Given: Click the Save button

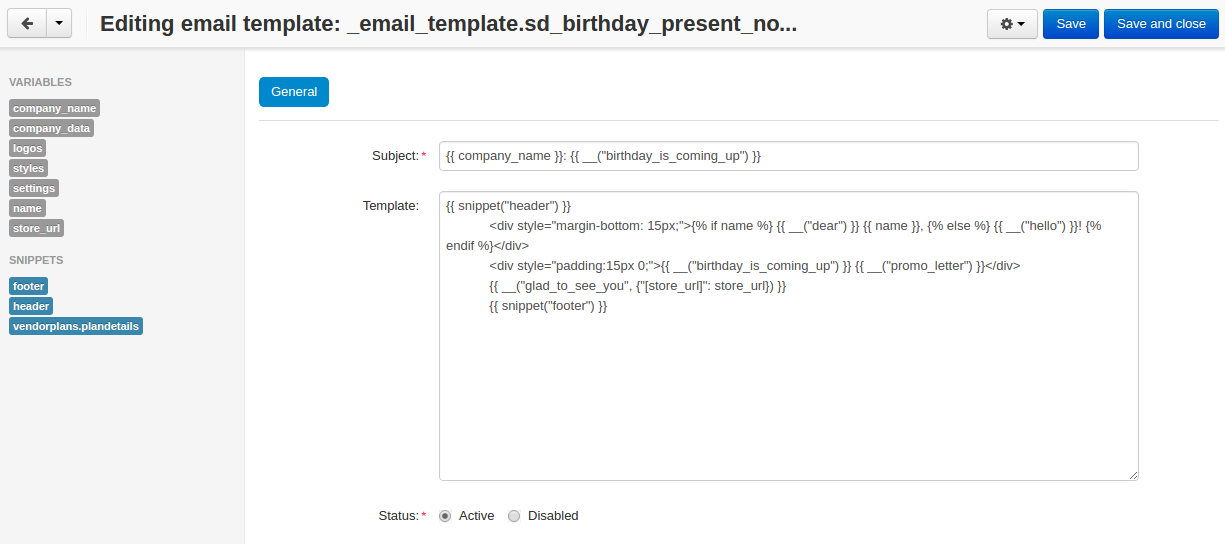Looking at the screenshot, I should click(1071, 24).
